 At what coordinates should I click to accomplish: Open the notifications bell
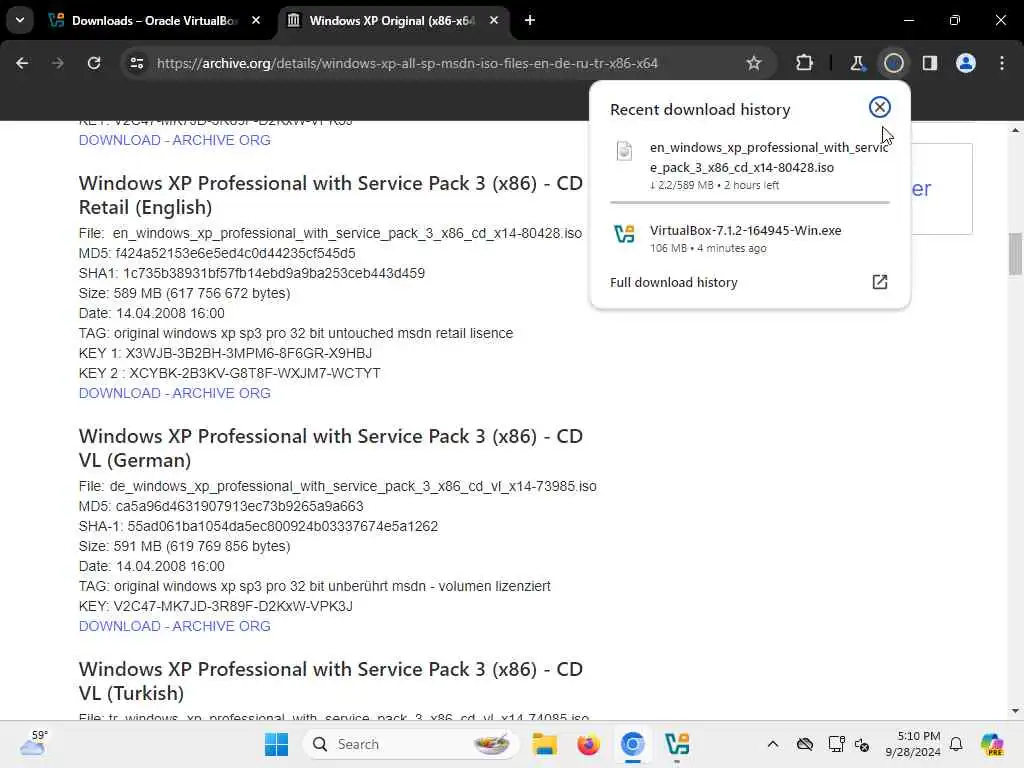coord(956,744)
